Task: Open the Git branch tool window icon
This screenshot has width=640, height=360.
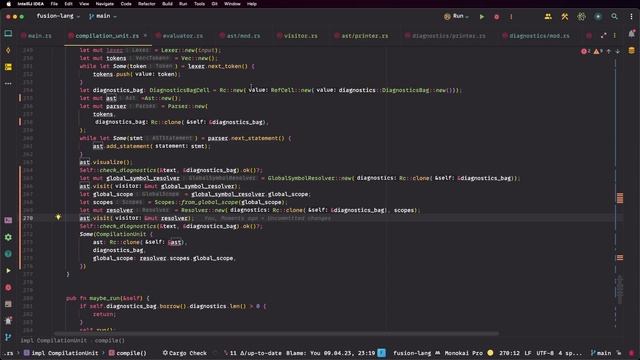Action: pos(8,337)
